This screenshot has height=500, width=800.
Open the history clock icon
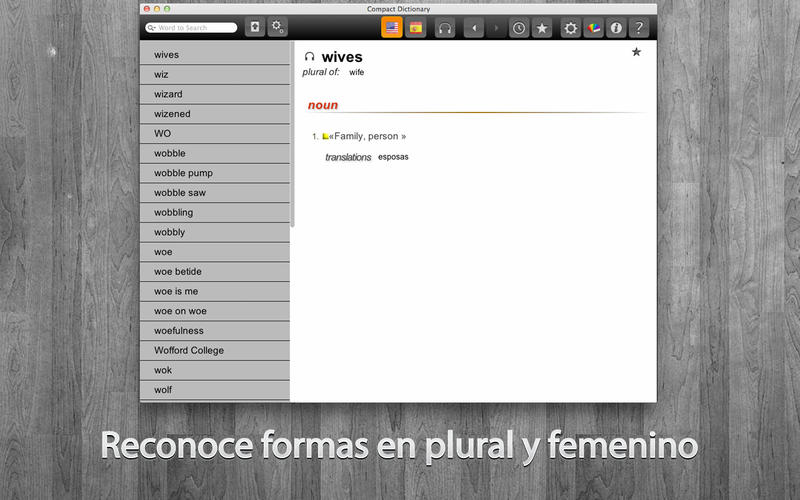point(519,28)
